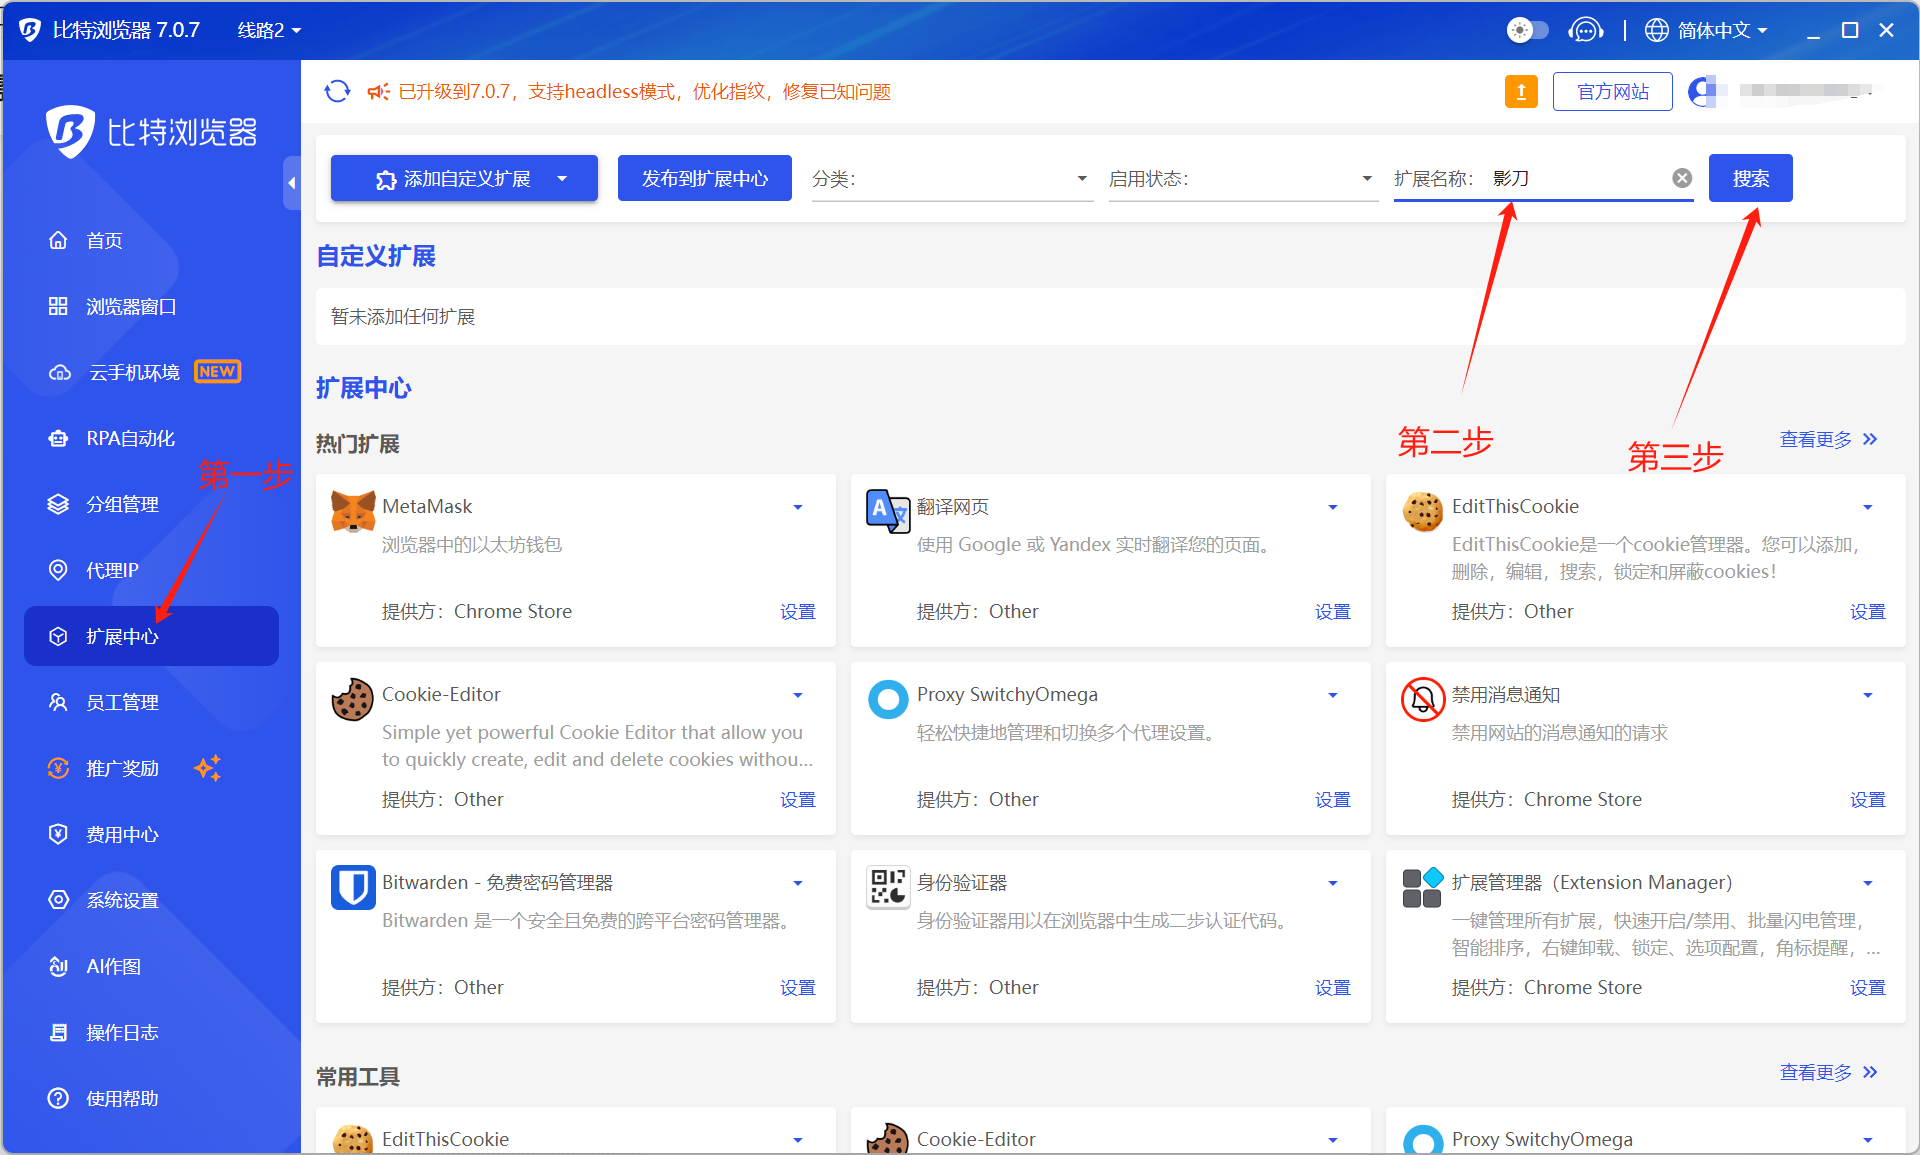Expand the MetaMask card dropdown arrow
Image resolution: width=1920 pixels, height=1155 pixels.
click(798, 507)
